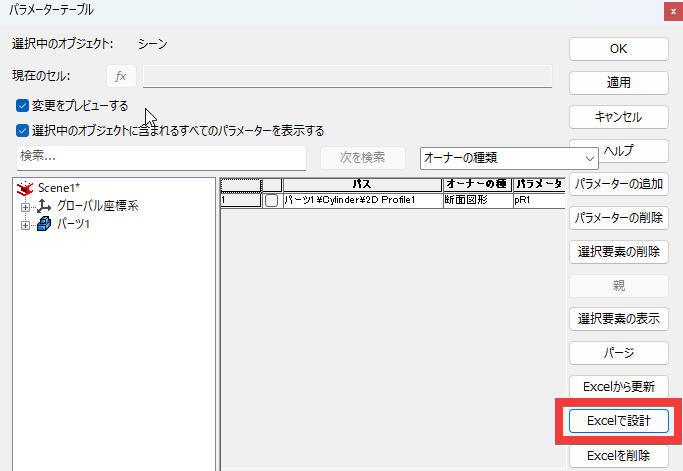Click the 次を検索 button

tap(362, 158)
